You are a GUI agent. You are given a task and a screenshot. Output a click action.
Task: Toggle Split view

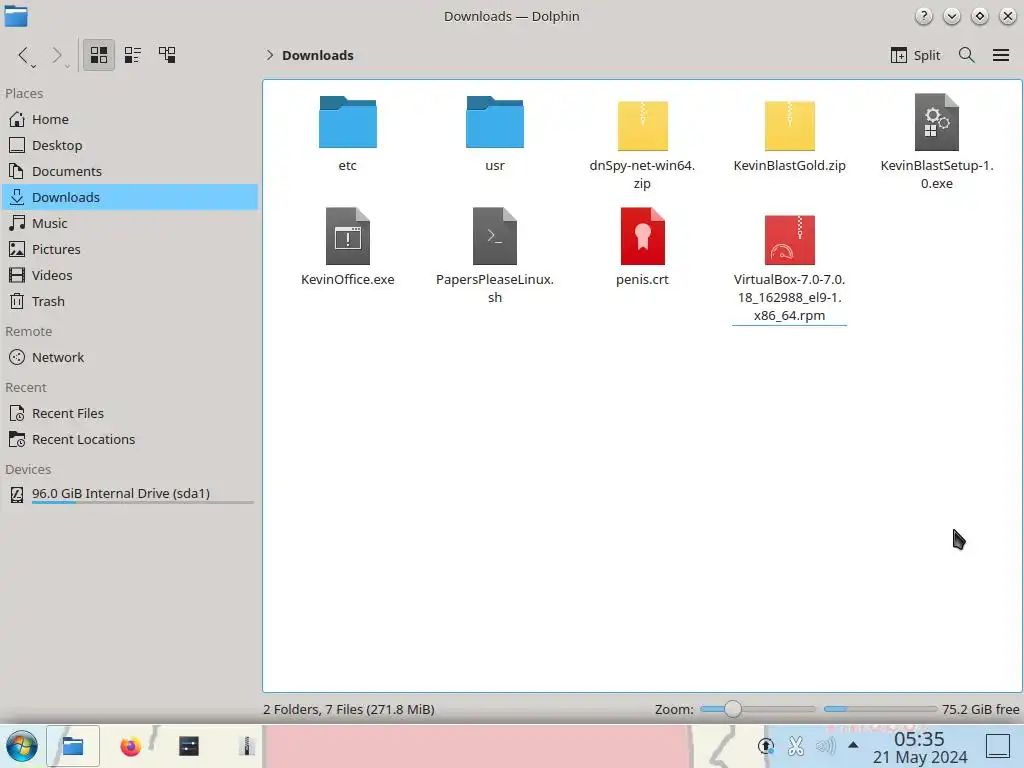(915, 56)
